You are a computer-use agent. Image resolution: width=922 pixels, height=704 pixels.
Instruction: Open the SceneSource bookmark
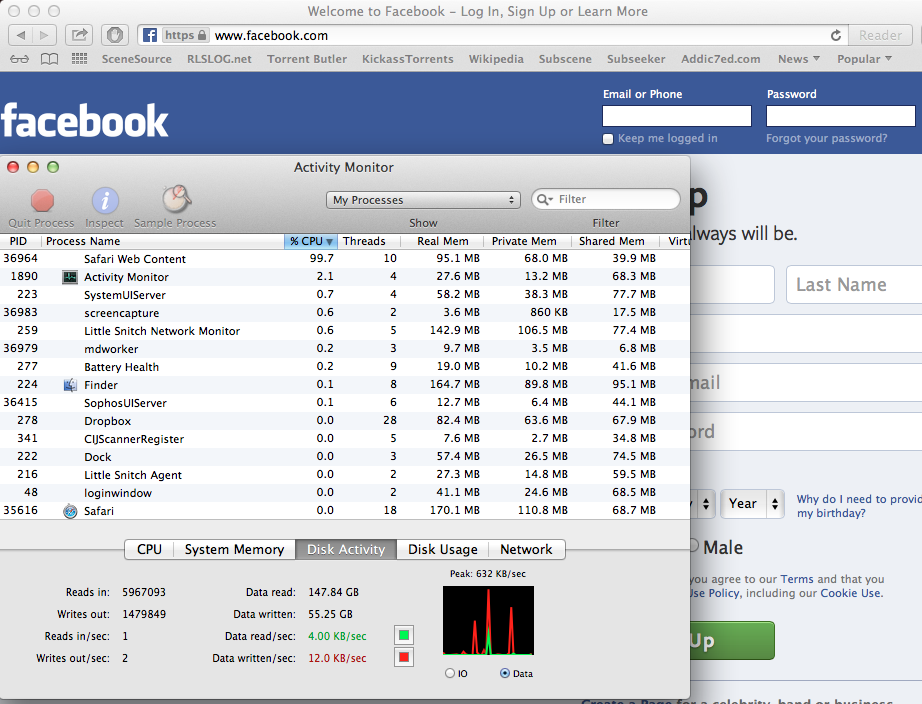tap(136, 59)
